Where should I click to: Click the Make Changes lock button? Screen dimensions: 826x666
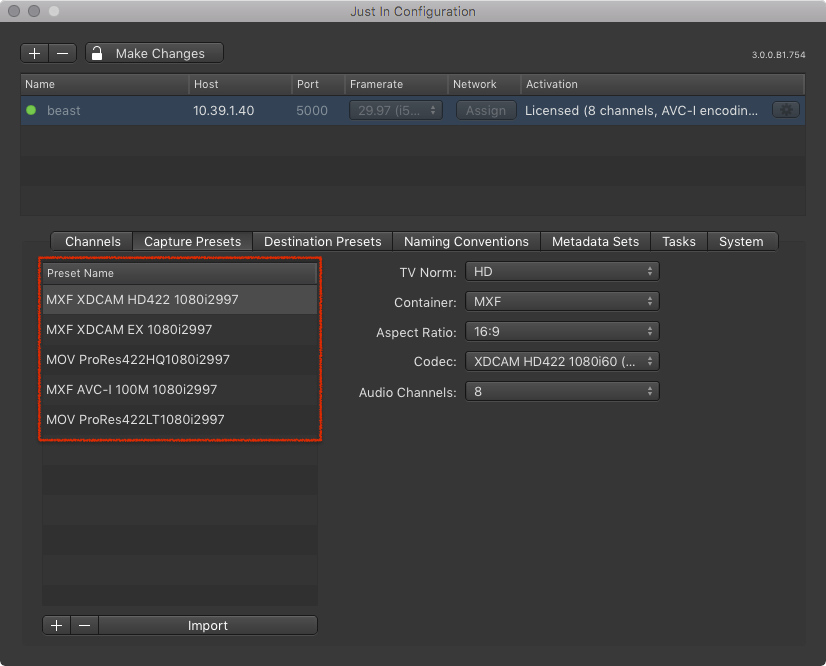[154, 53]
